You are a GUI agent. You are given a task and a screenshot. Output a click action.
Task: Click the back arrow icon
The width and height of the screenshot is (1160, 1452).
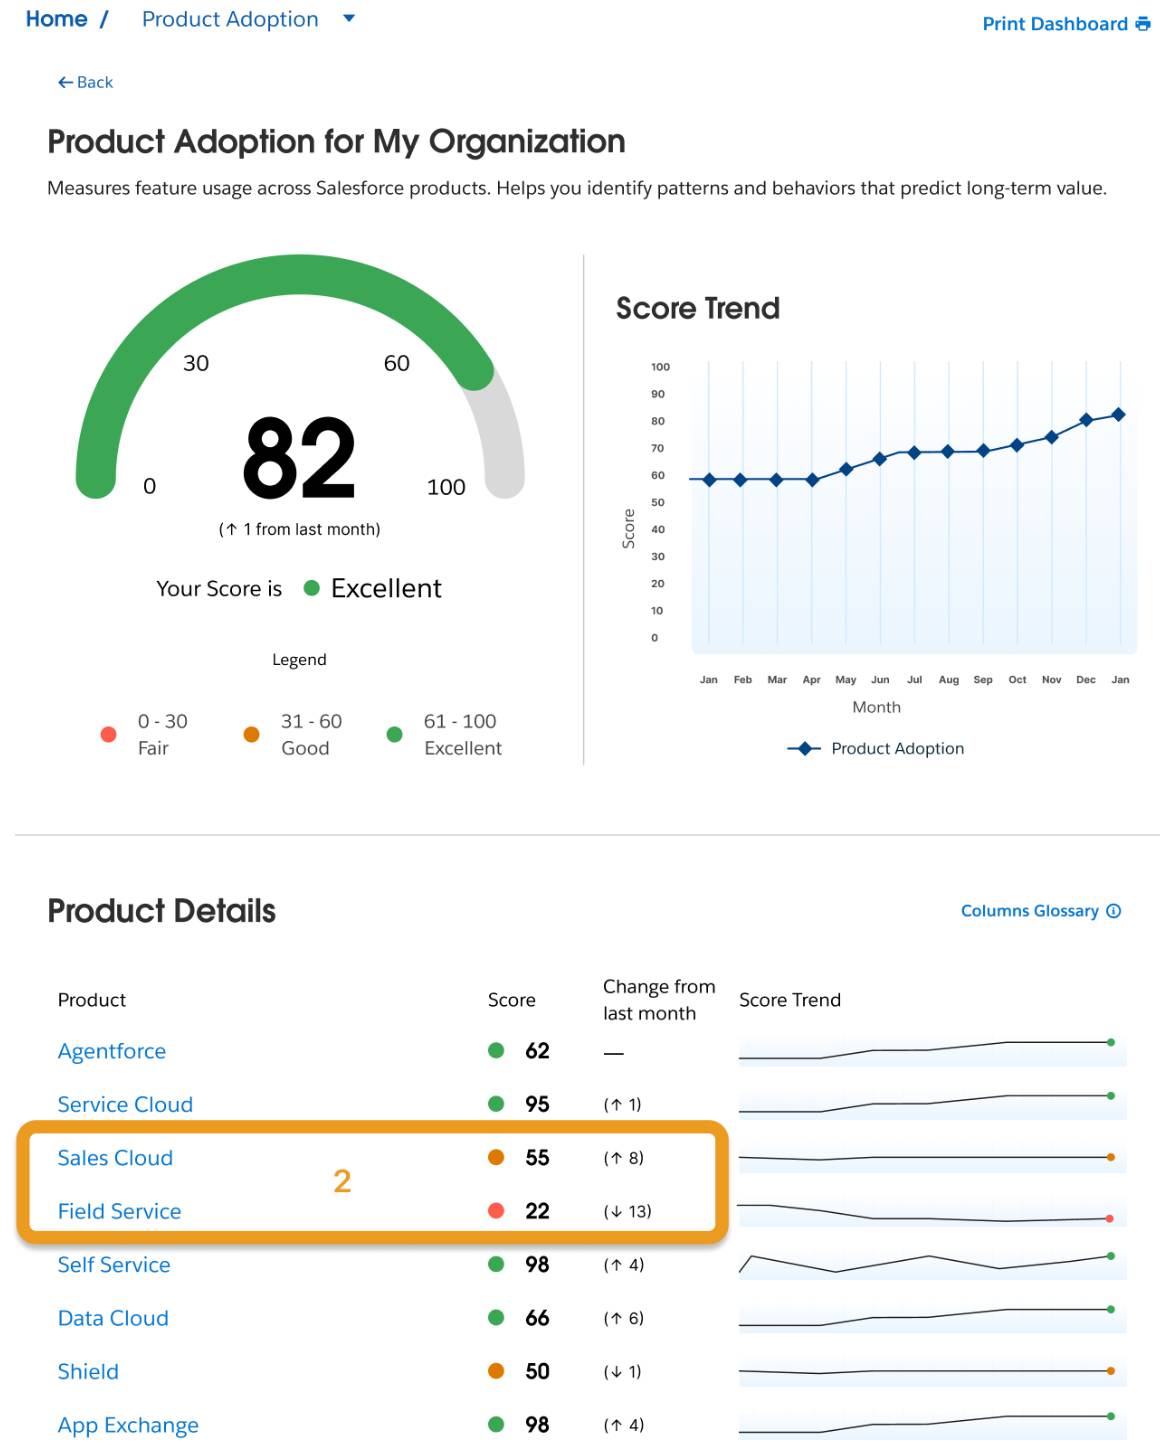[x=65, y=82]
